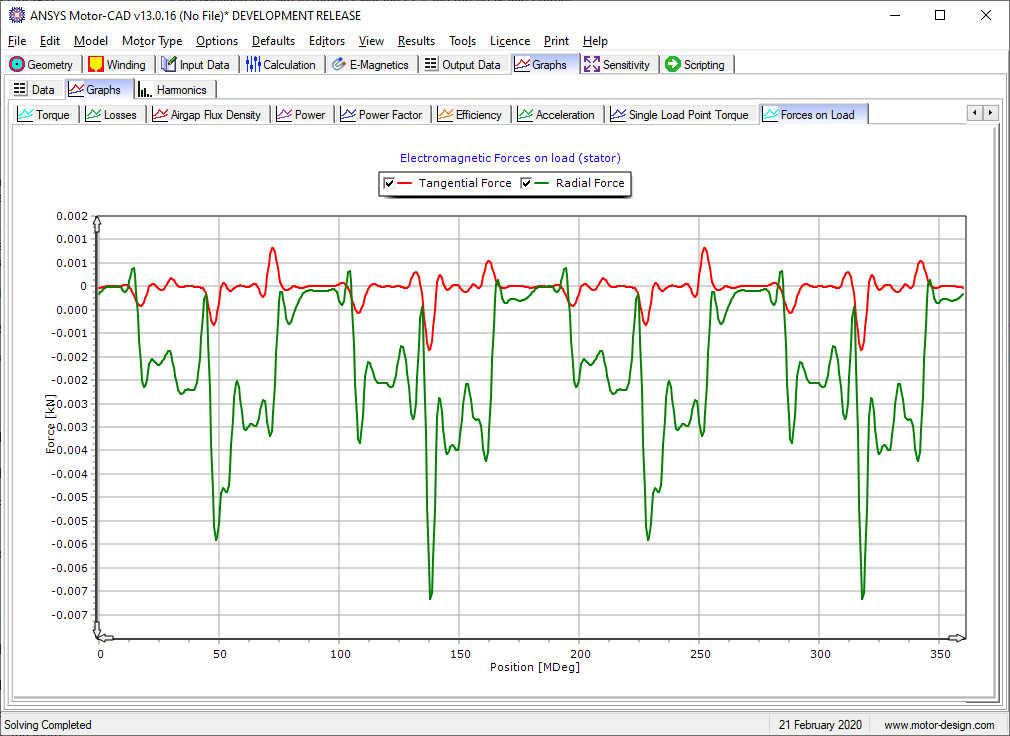
Task: Click the Force [kN] axis label
Action: tap(51, 423)
